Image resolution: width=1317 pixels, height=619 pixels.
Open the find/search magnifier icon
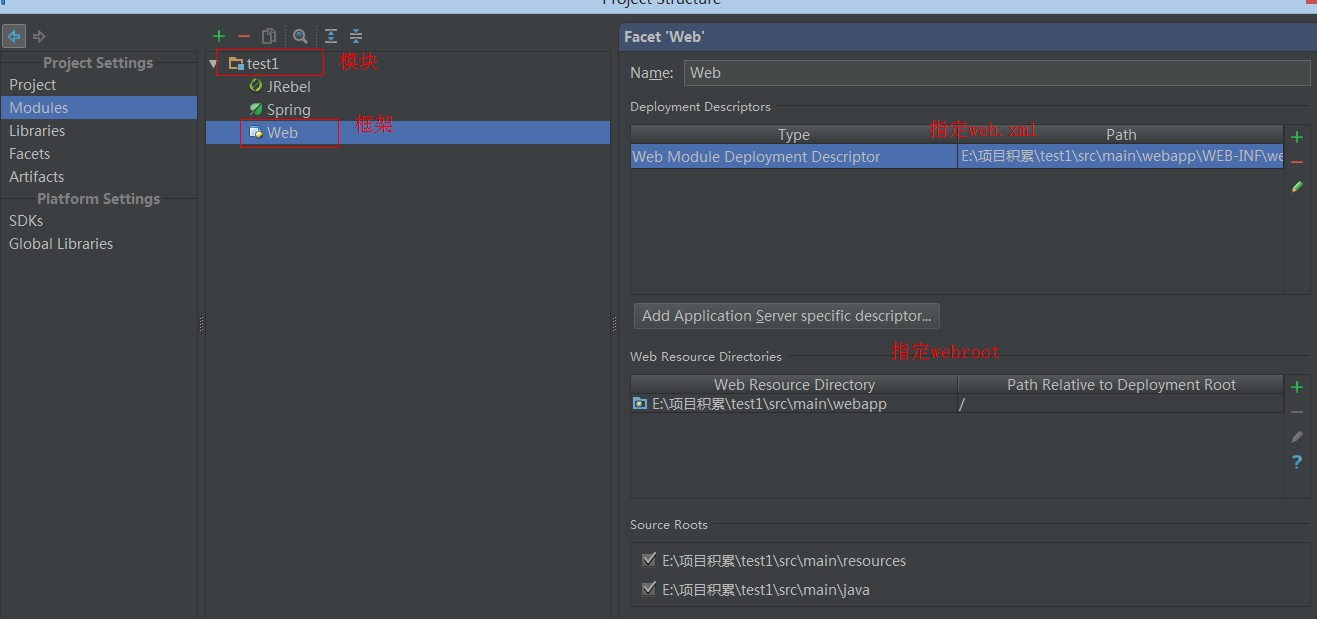(300, 36)
